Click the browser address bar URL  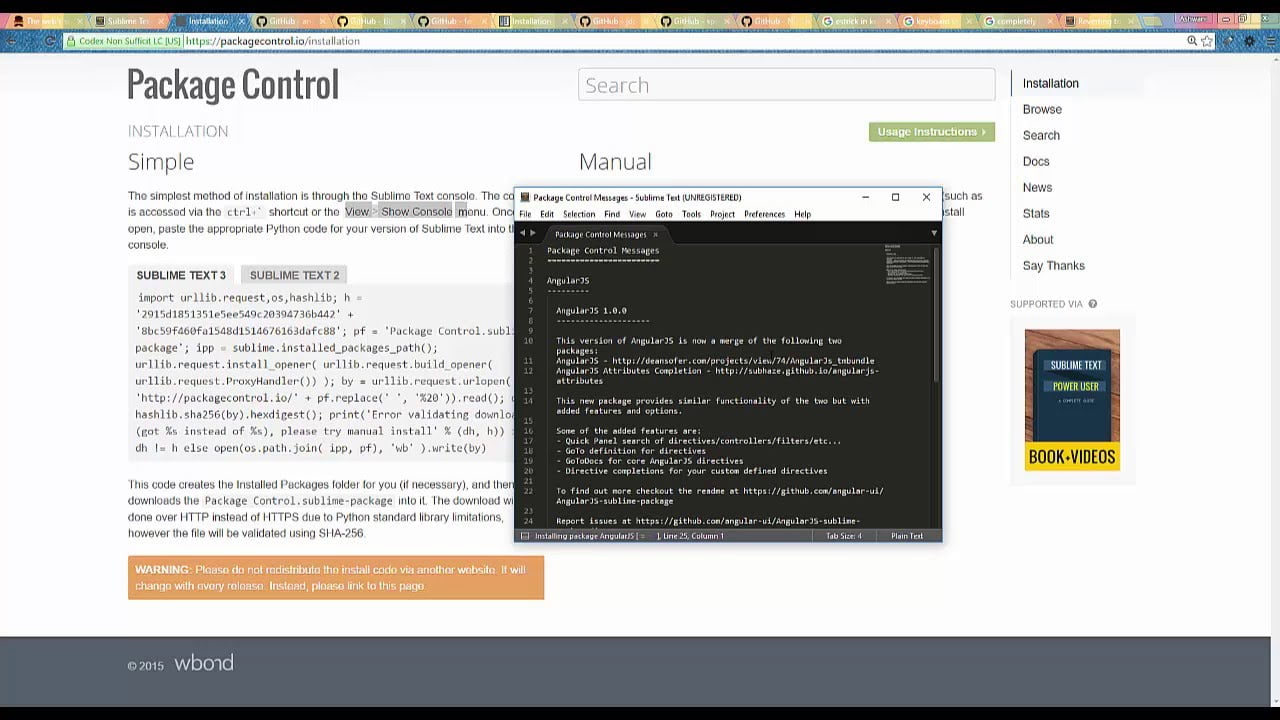[272, 41]
